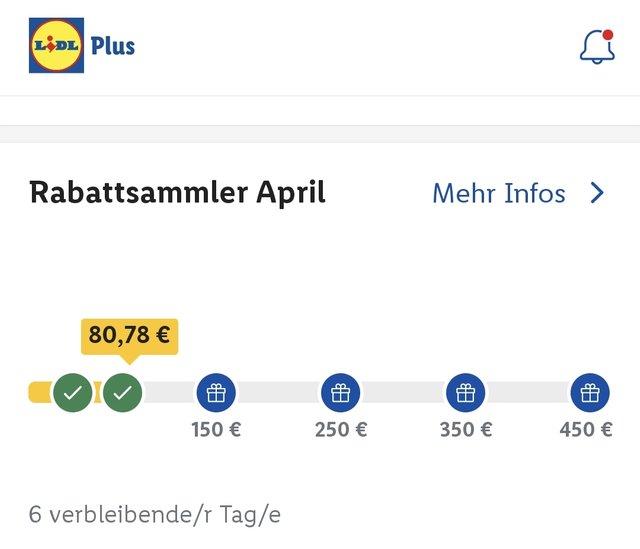This screenshot has height=549, width=640.
Task: Select the 150 € gift reward icon
Action: pos(216,393)
